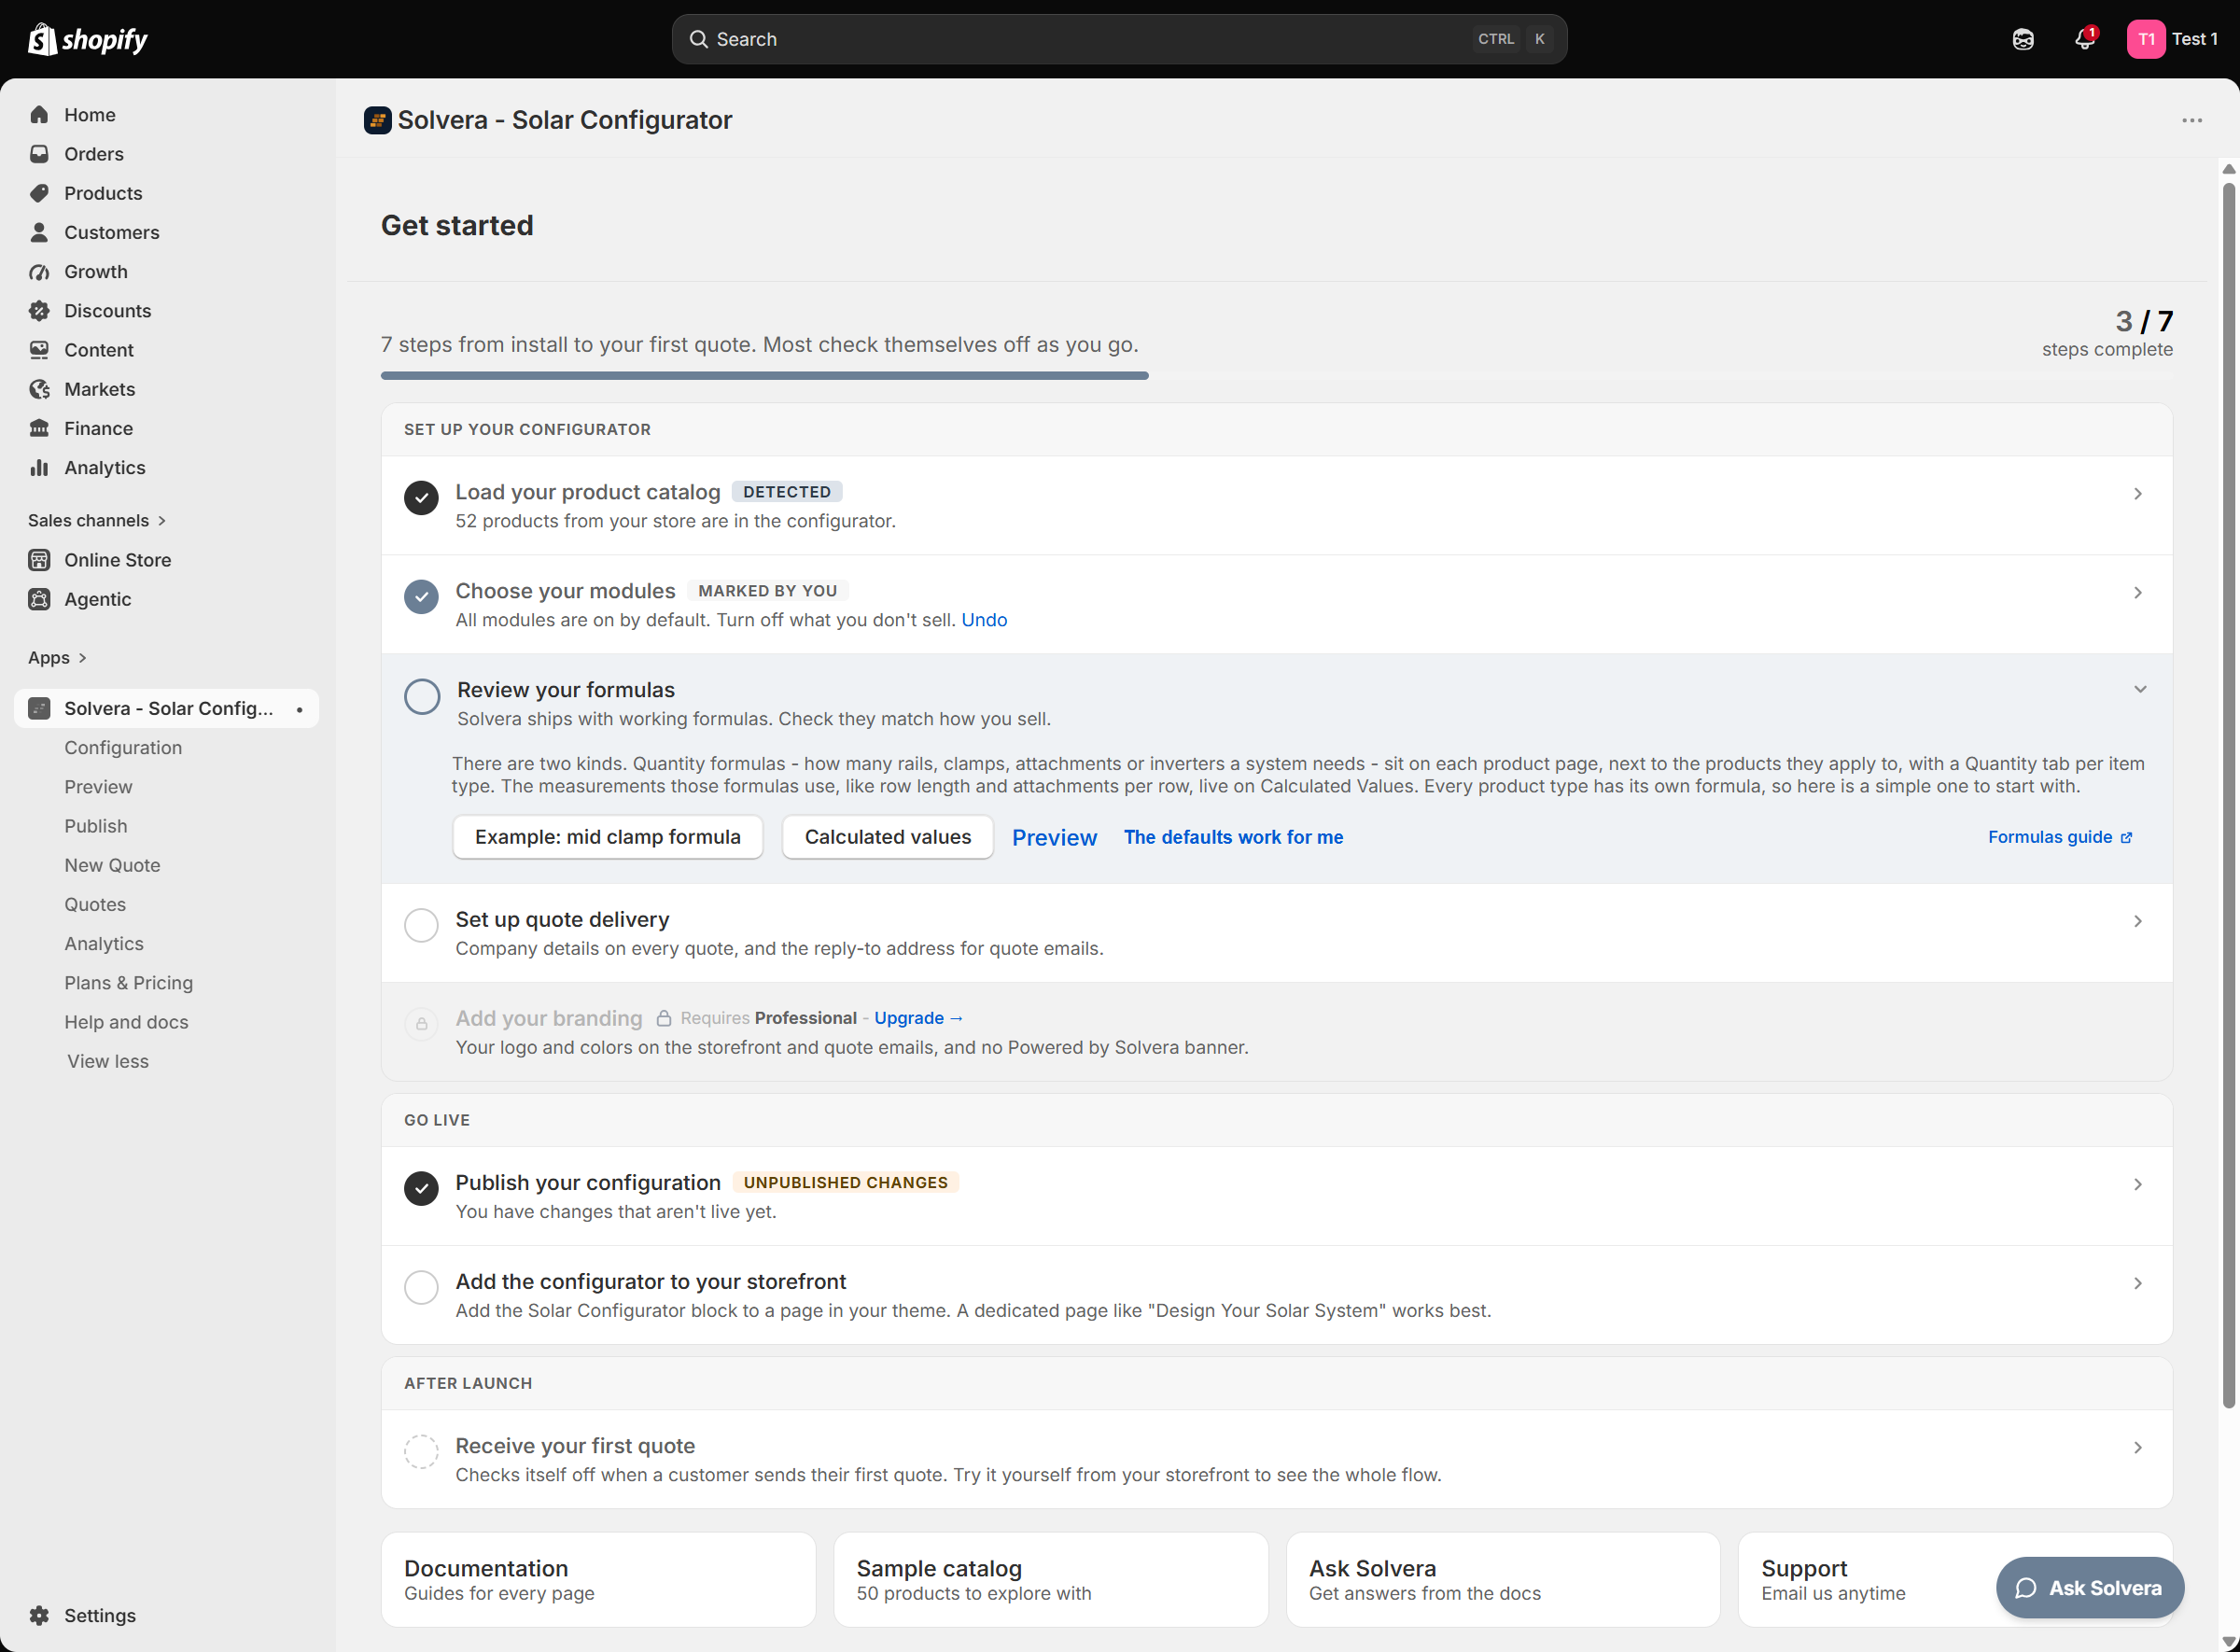2240x1652 pixels.
Task: Click the Markets globe icon
Action: pos(39,389)
